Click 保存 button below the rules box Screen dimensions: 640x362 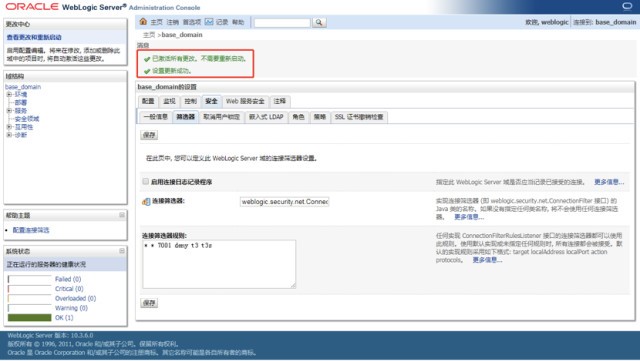pyautogui.click(x=149, y=303)
